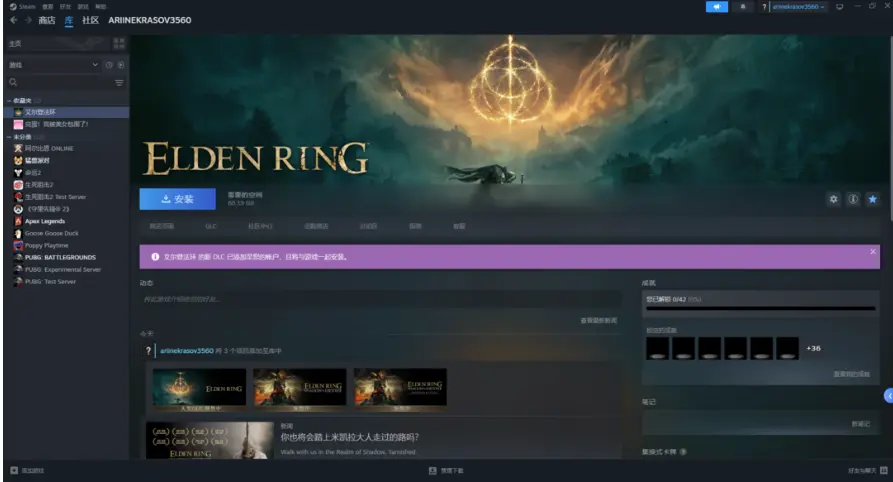The image size is (893, 482).
Task: Open the notifications bell icon
Action: tap(743, 7)
